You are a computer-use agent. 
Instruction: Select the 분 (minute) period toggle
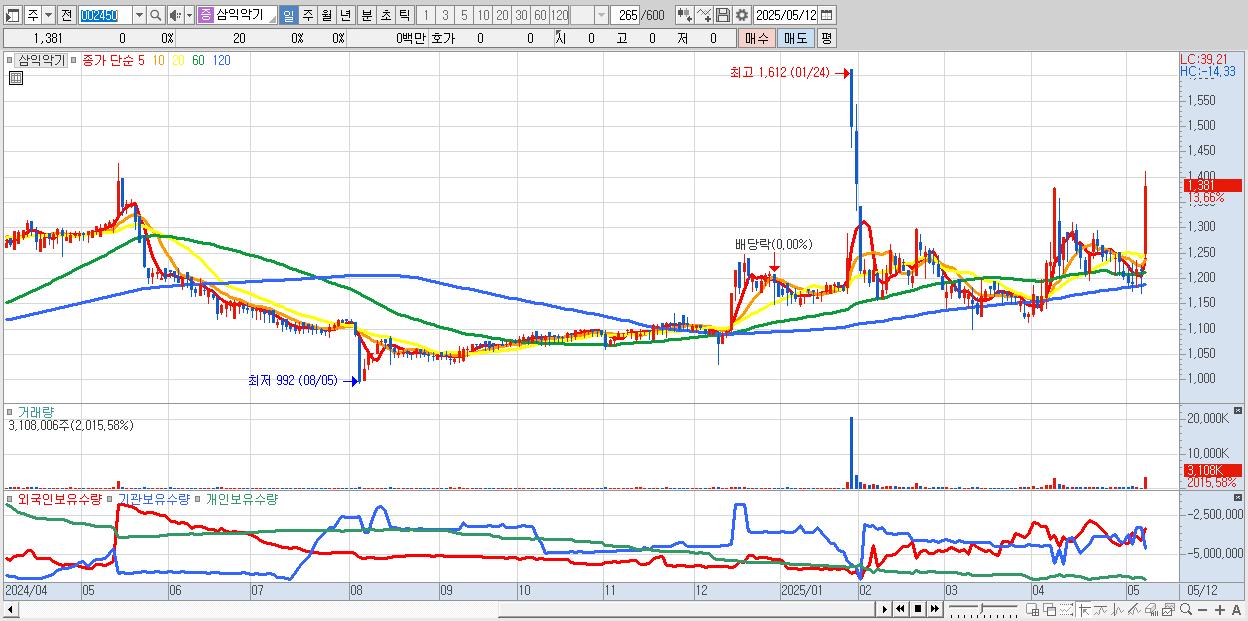coord(367,15)
